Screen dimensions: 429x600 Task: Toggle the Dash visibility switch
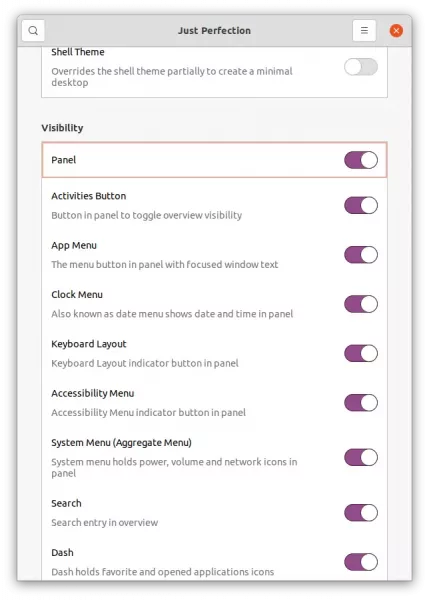[x=360, y=562]
